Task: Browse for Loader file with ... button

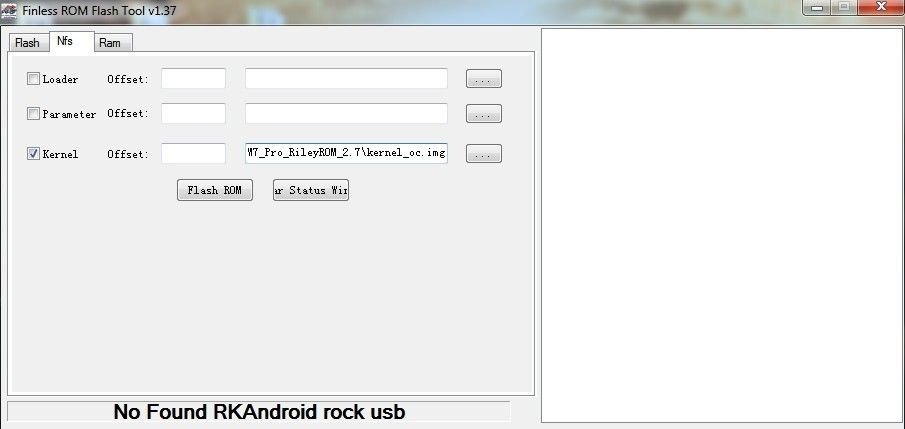Action: tap(484, 79)
